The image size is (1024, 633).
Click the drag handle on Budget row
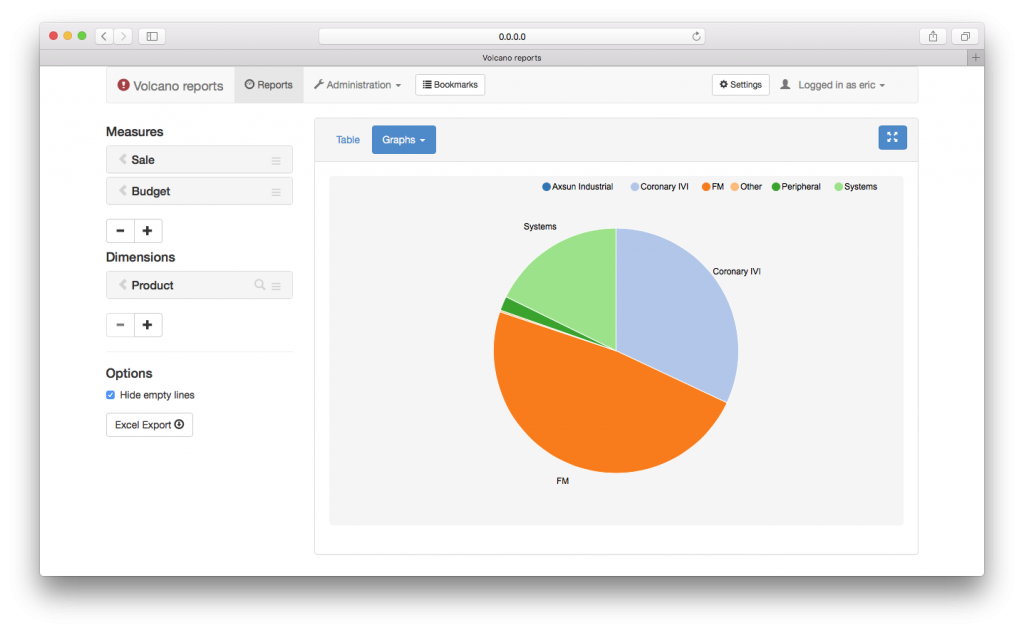pos(276,192)
